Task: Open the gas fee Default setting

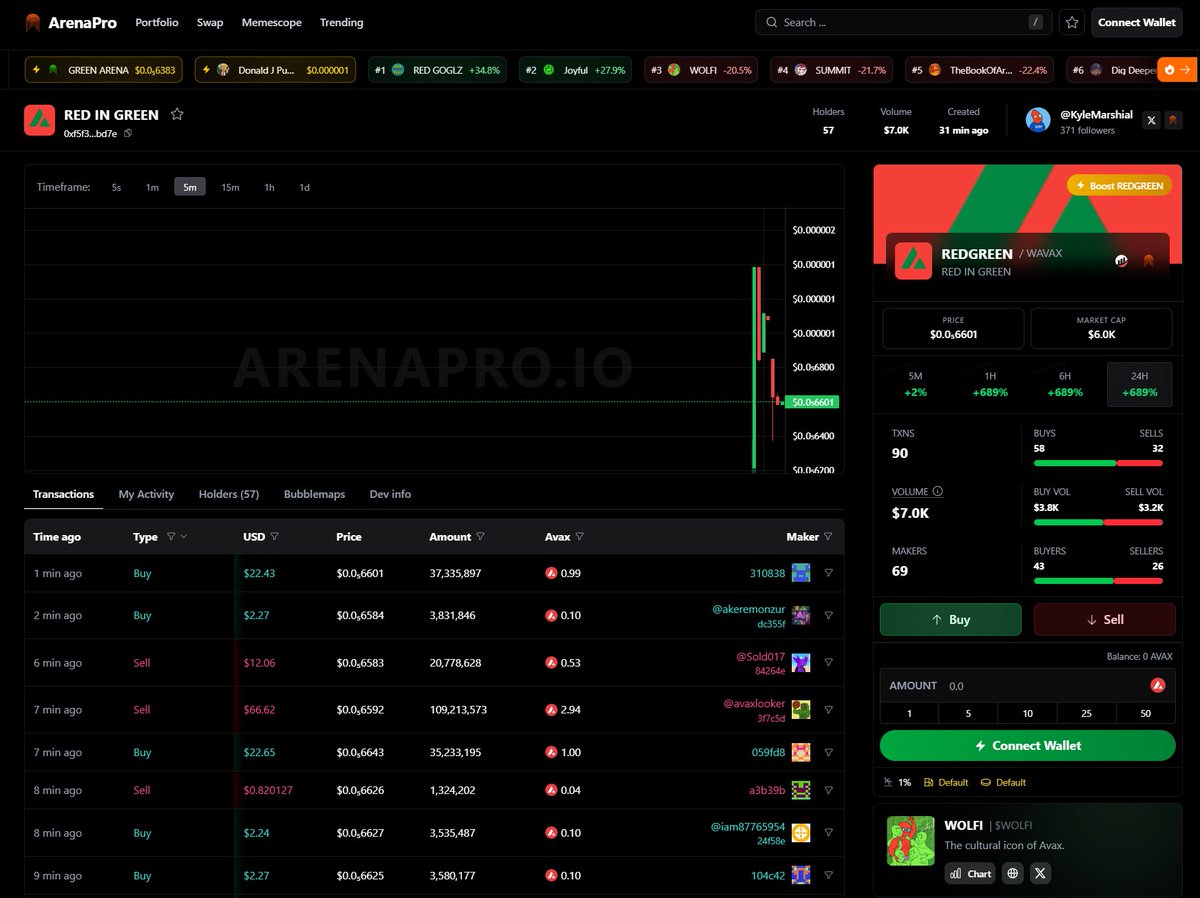Action: pos(946,782)
